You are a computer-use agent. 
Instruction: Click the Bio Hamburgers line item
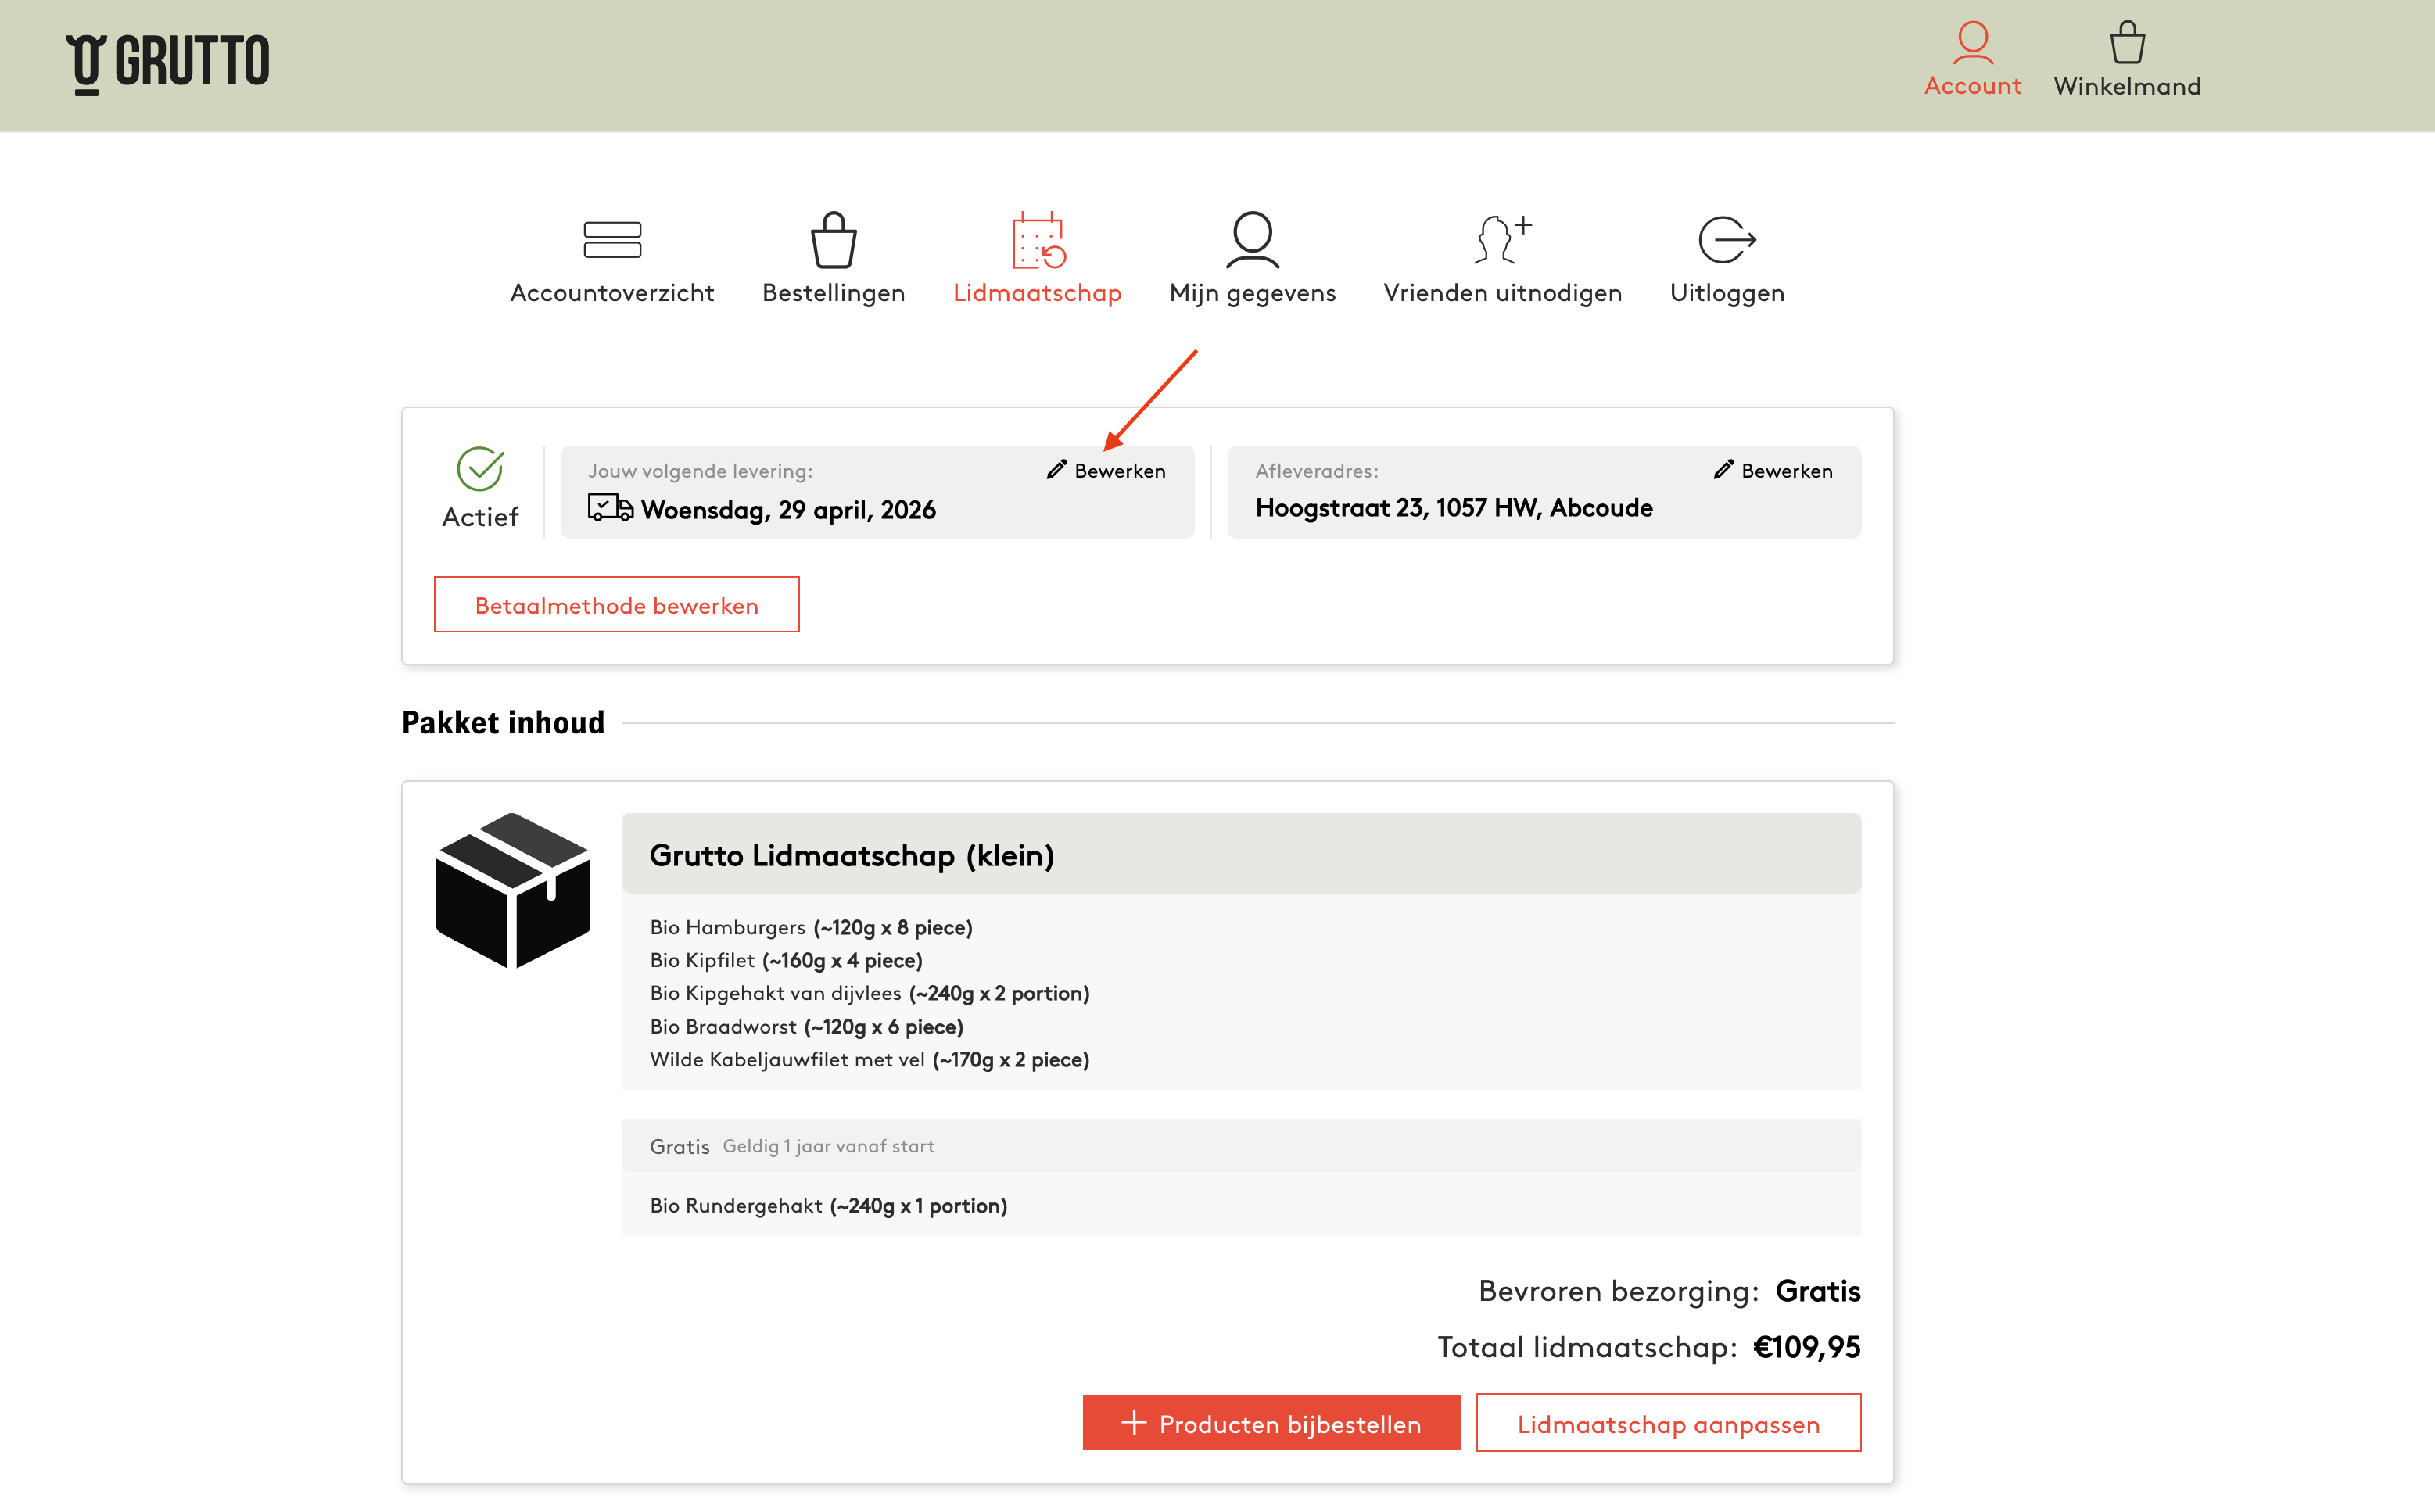point(811,928)
